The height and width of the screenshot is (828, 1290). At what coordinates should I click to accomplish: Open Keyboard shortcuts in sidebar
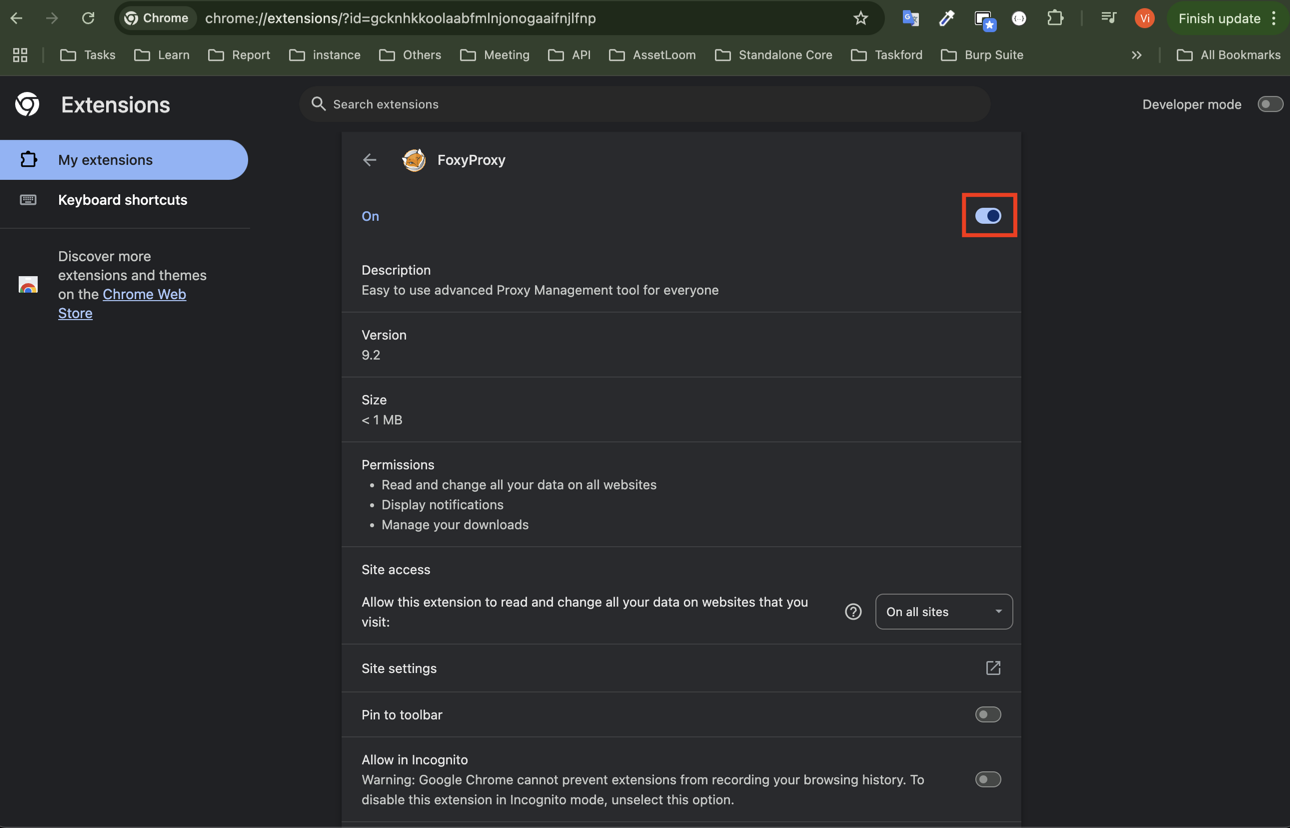click(124, 200)
